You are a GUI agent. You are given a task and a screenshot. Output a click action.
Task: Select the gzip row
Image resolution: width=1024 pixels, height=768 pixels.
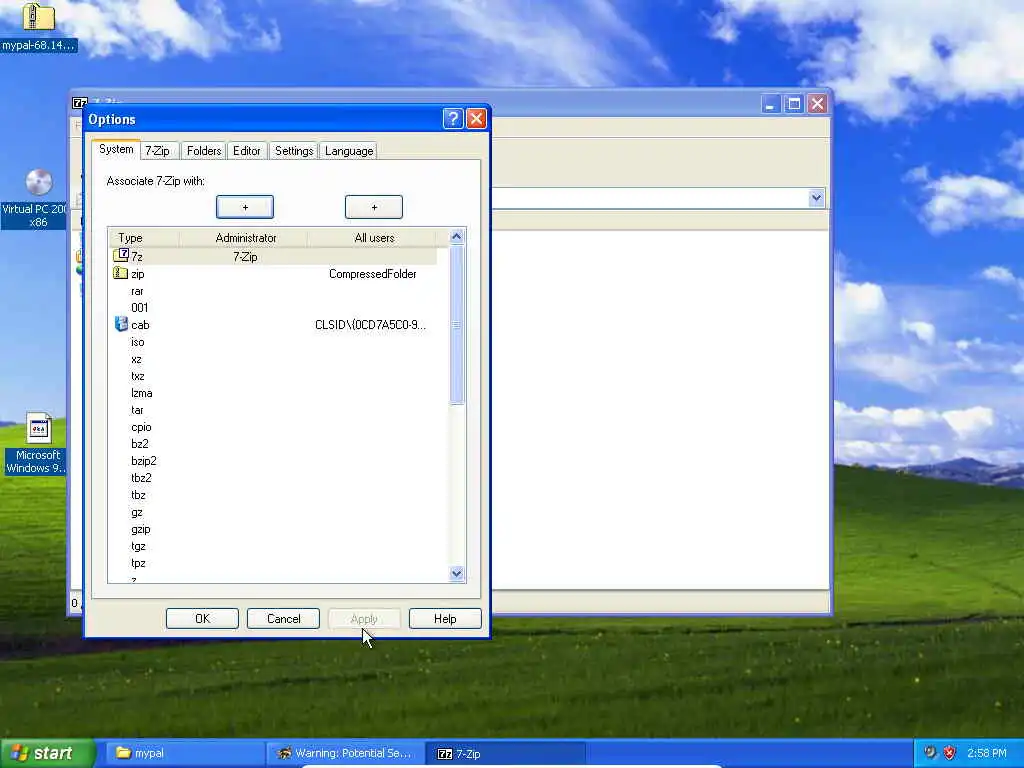(272, 530)
